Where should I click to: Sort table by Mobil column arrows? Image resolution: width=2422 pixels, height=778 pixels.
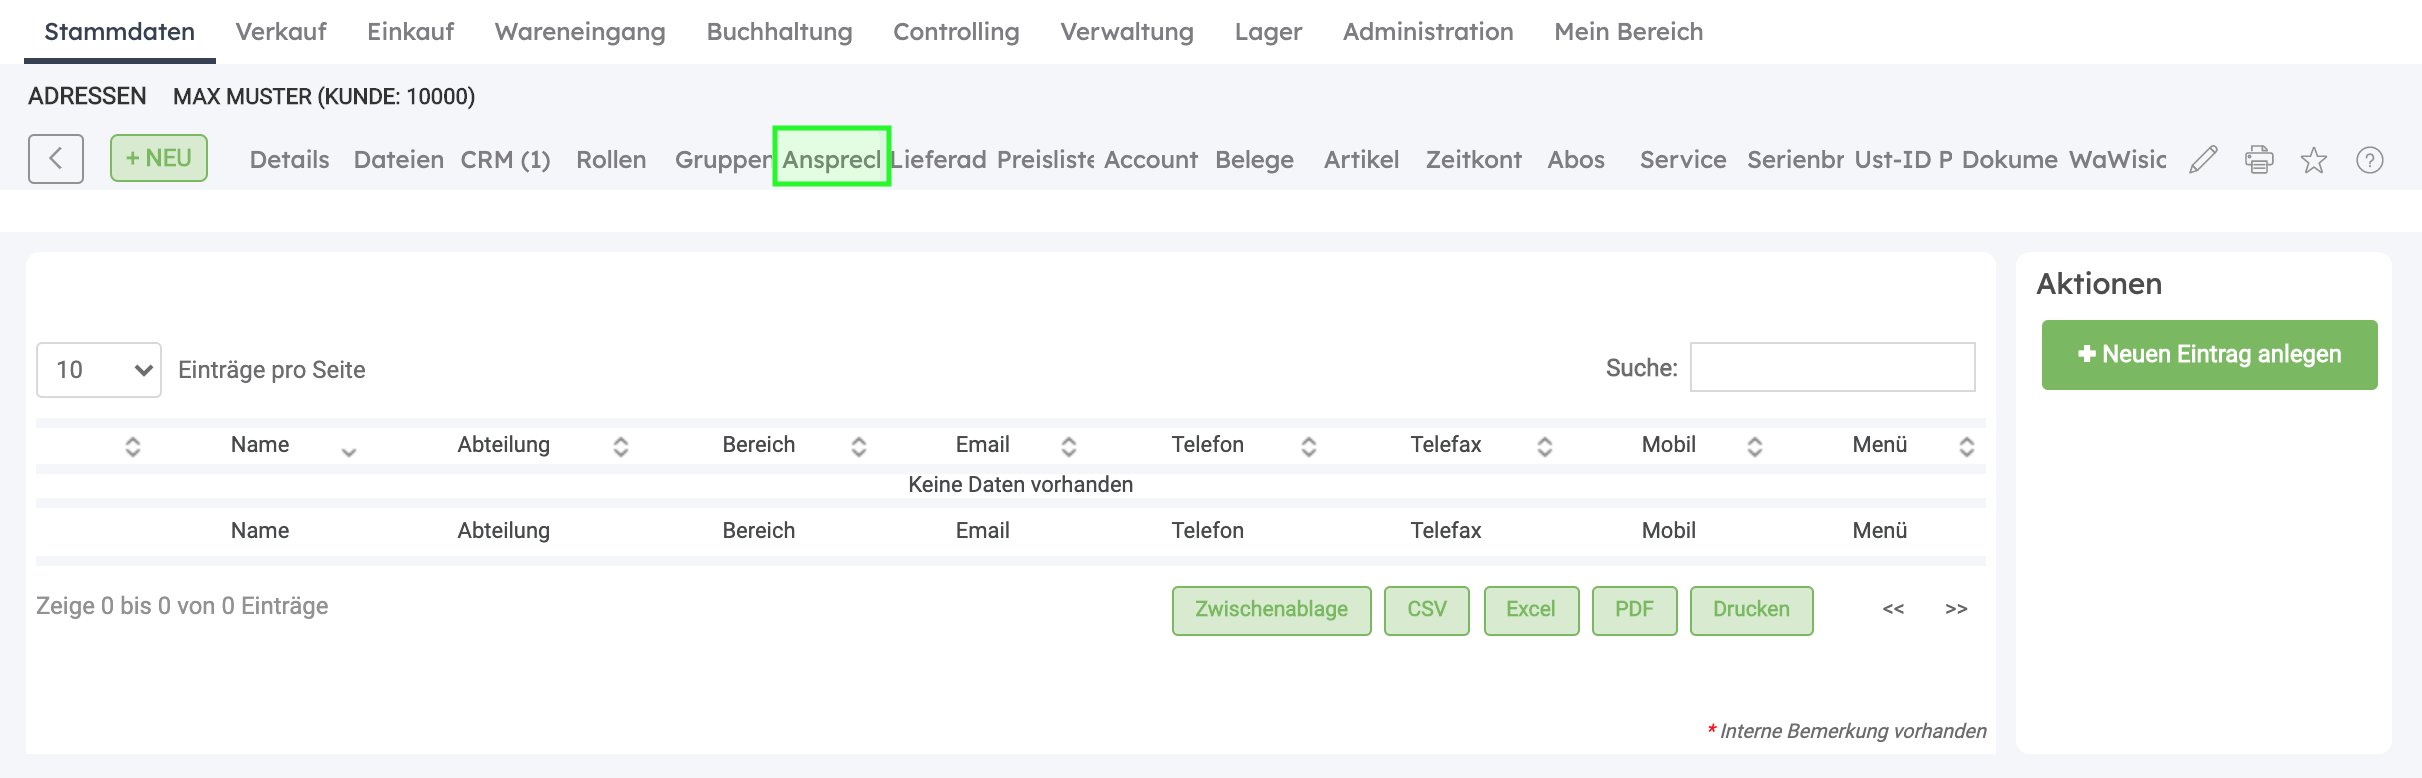pyautogui.click(x=1755, y=446)
